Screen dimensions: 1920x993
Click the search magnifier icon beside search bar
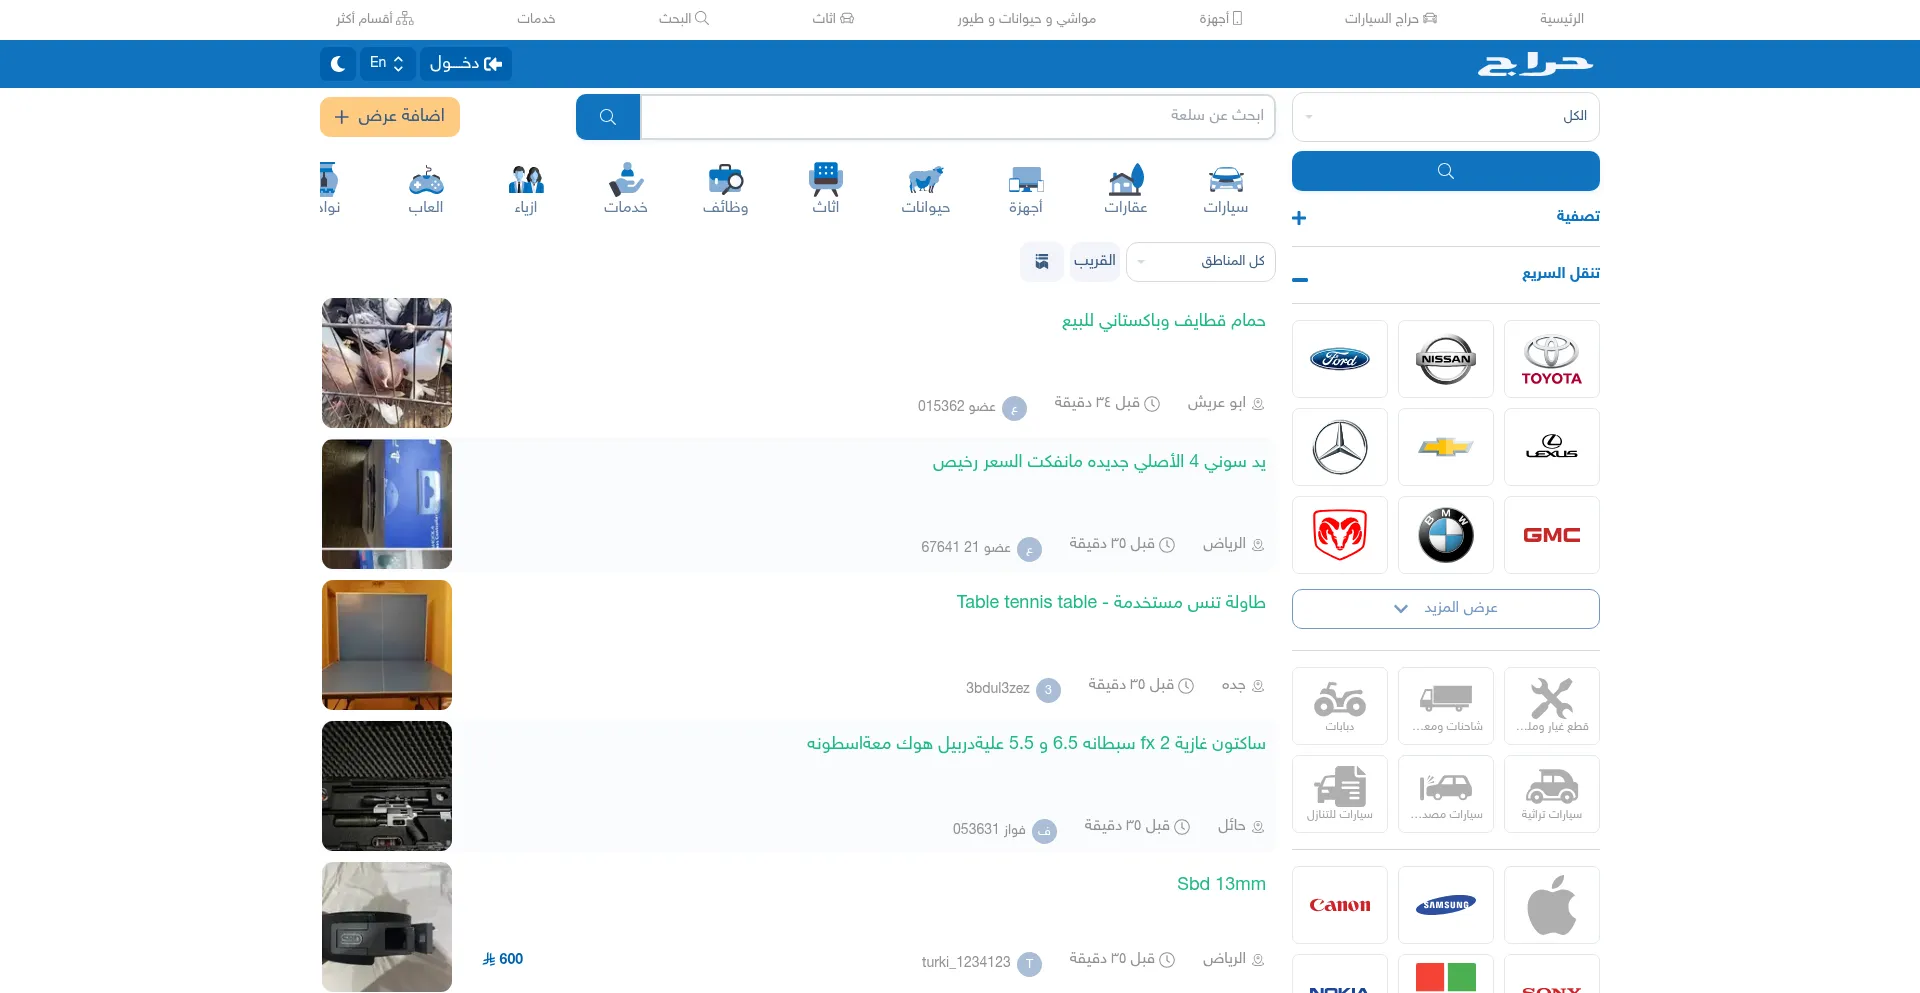tap(606, 116)
